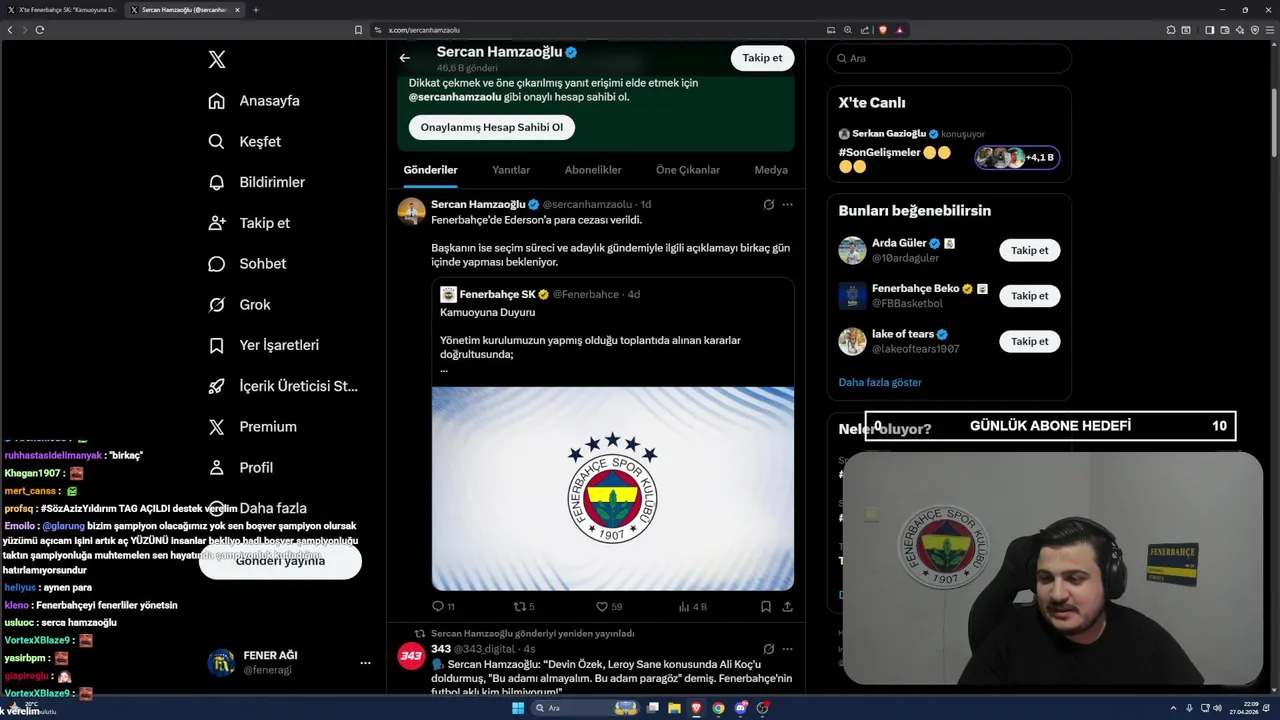Open Yer İşaretleri bookmarks
This screenshot has height=720, width=1280.
(263, 345)
